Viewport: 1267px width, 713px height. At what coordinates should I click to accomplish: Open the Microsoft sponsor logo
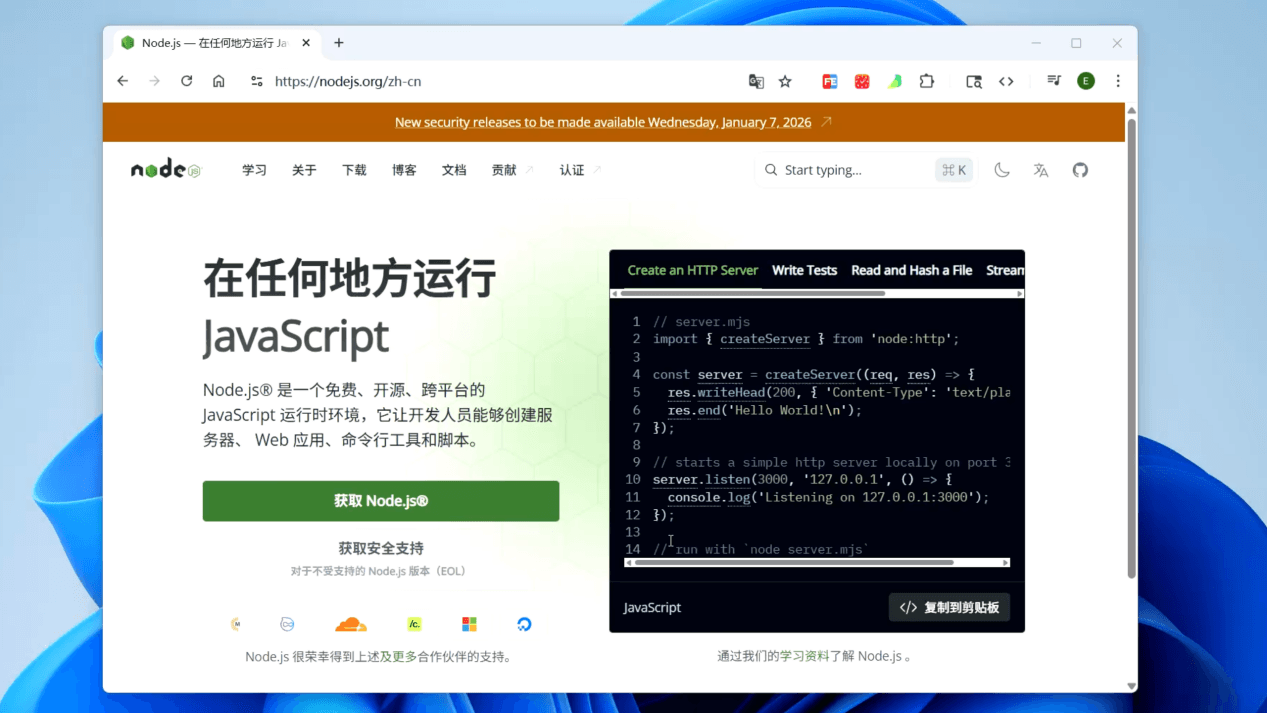[x=469, y=624]
